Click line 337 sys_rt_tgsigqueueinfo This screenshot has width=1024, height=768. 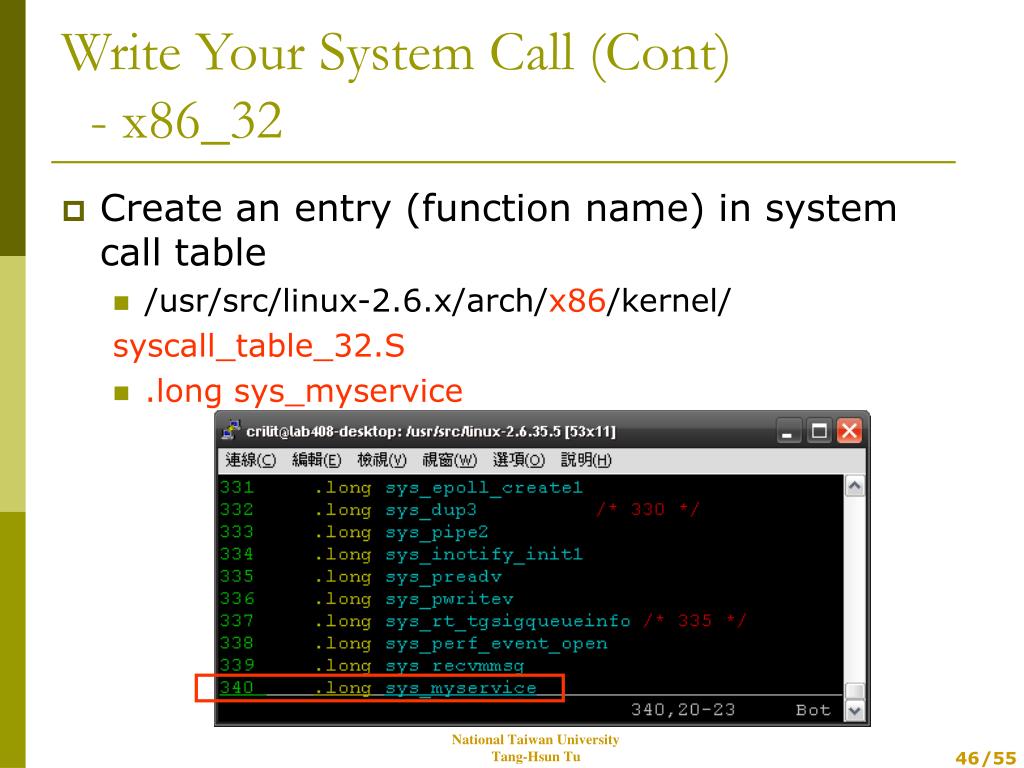425,620
